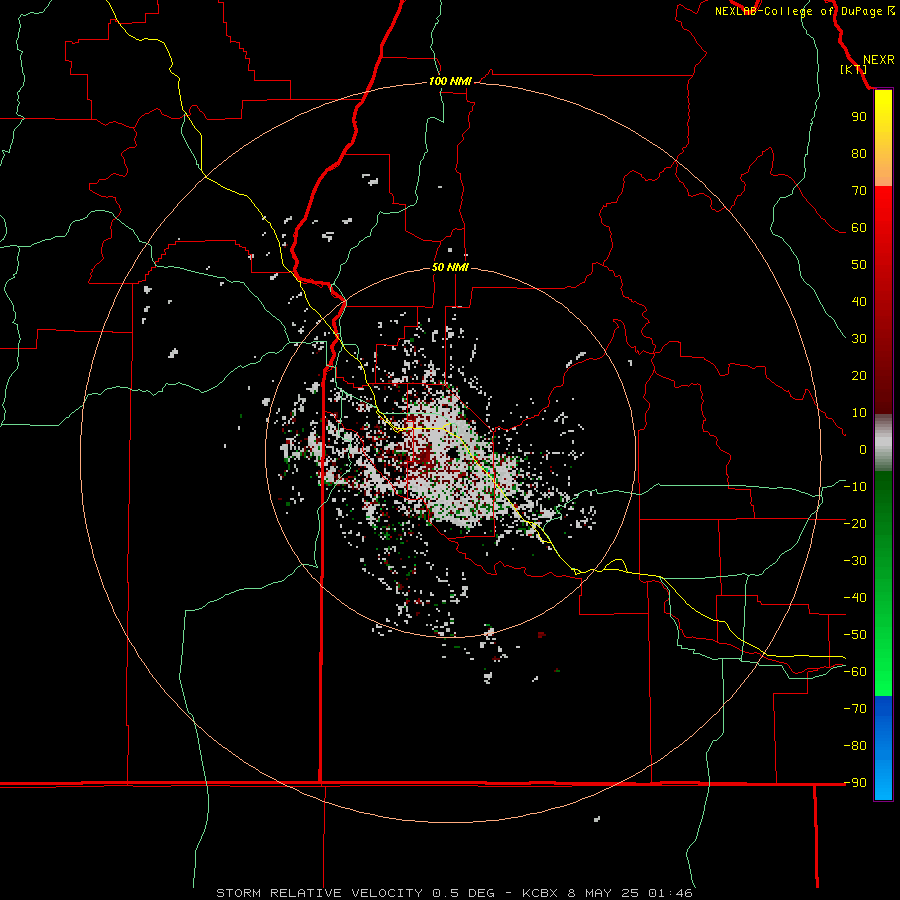This screenshot has height=900, width=900.
Task: Click the 20 value on the velocity scale
Action: [859, 375]
